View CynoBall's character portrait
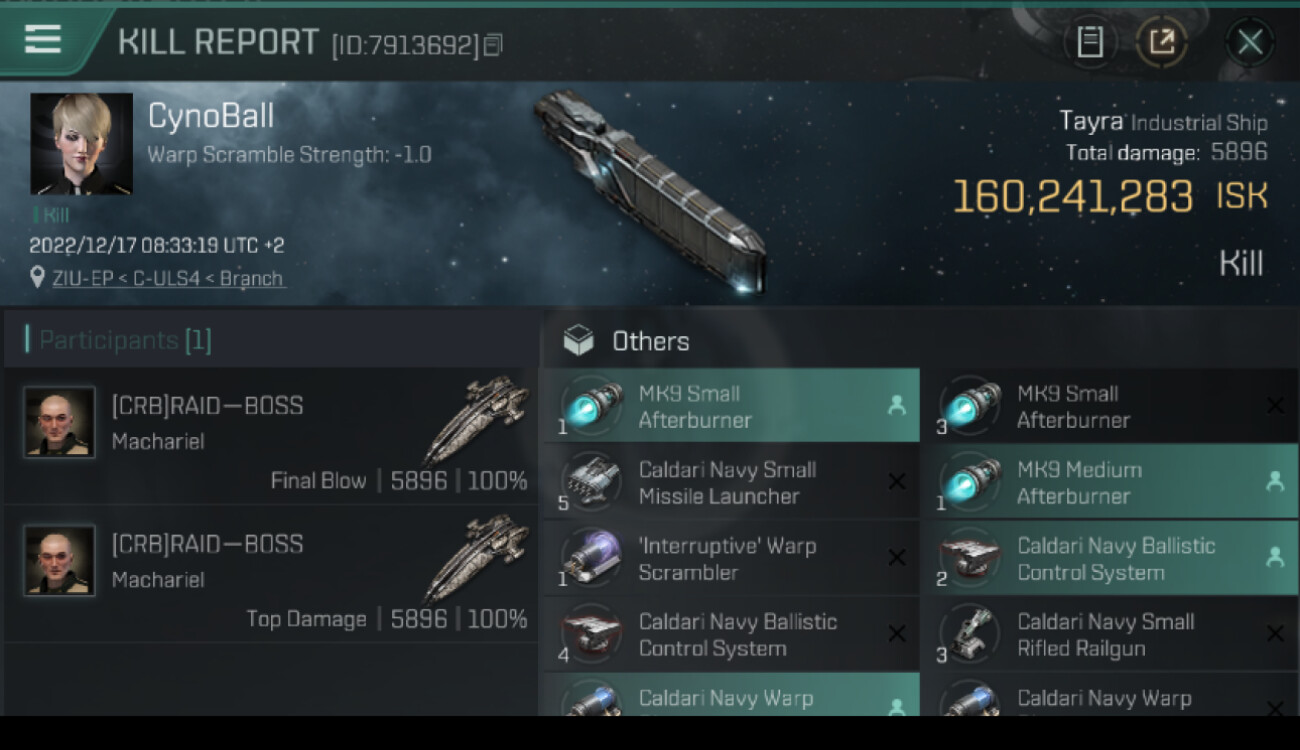The image size is (1300, 750). click(x=81, y=144)
